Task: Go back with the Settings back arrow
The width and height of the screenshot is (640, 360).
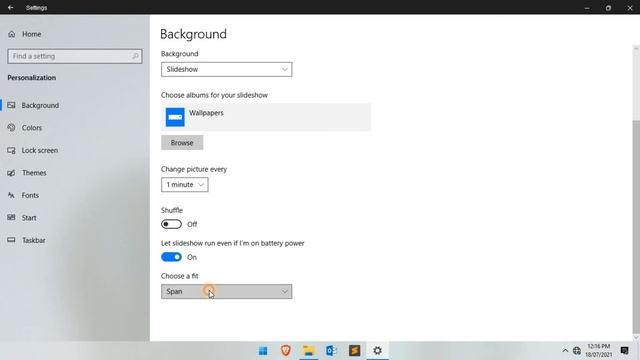Action: [x=11, y=7]
